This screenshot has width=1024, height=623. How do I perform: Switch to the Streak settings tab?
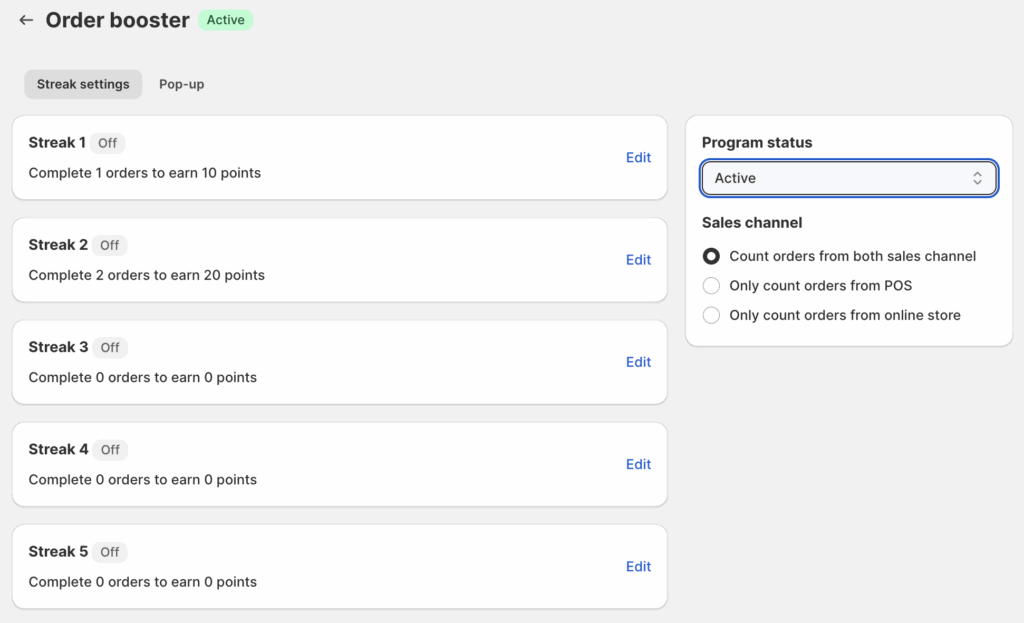click(x=83, y=84)
